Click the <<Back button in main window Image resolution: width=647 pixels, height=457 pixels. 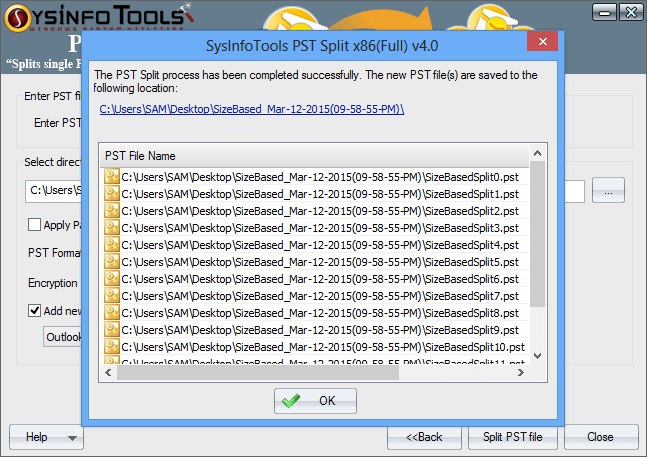pyautogui.click(x=424, y=437)
